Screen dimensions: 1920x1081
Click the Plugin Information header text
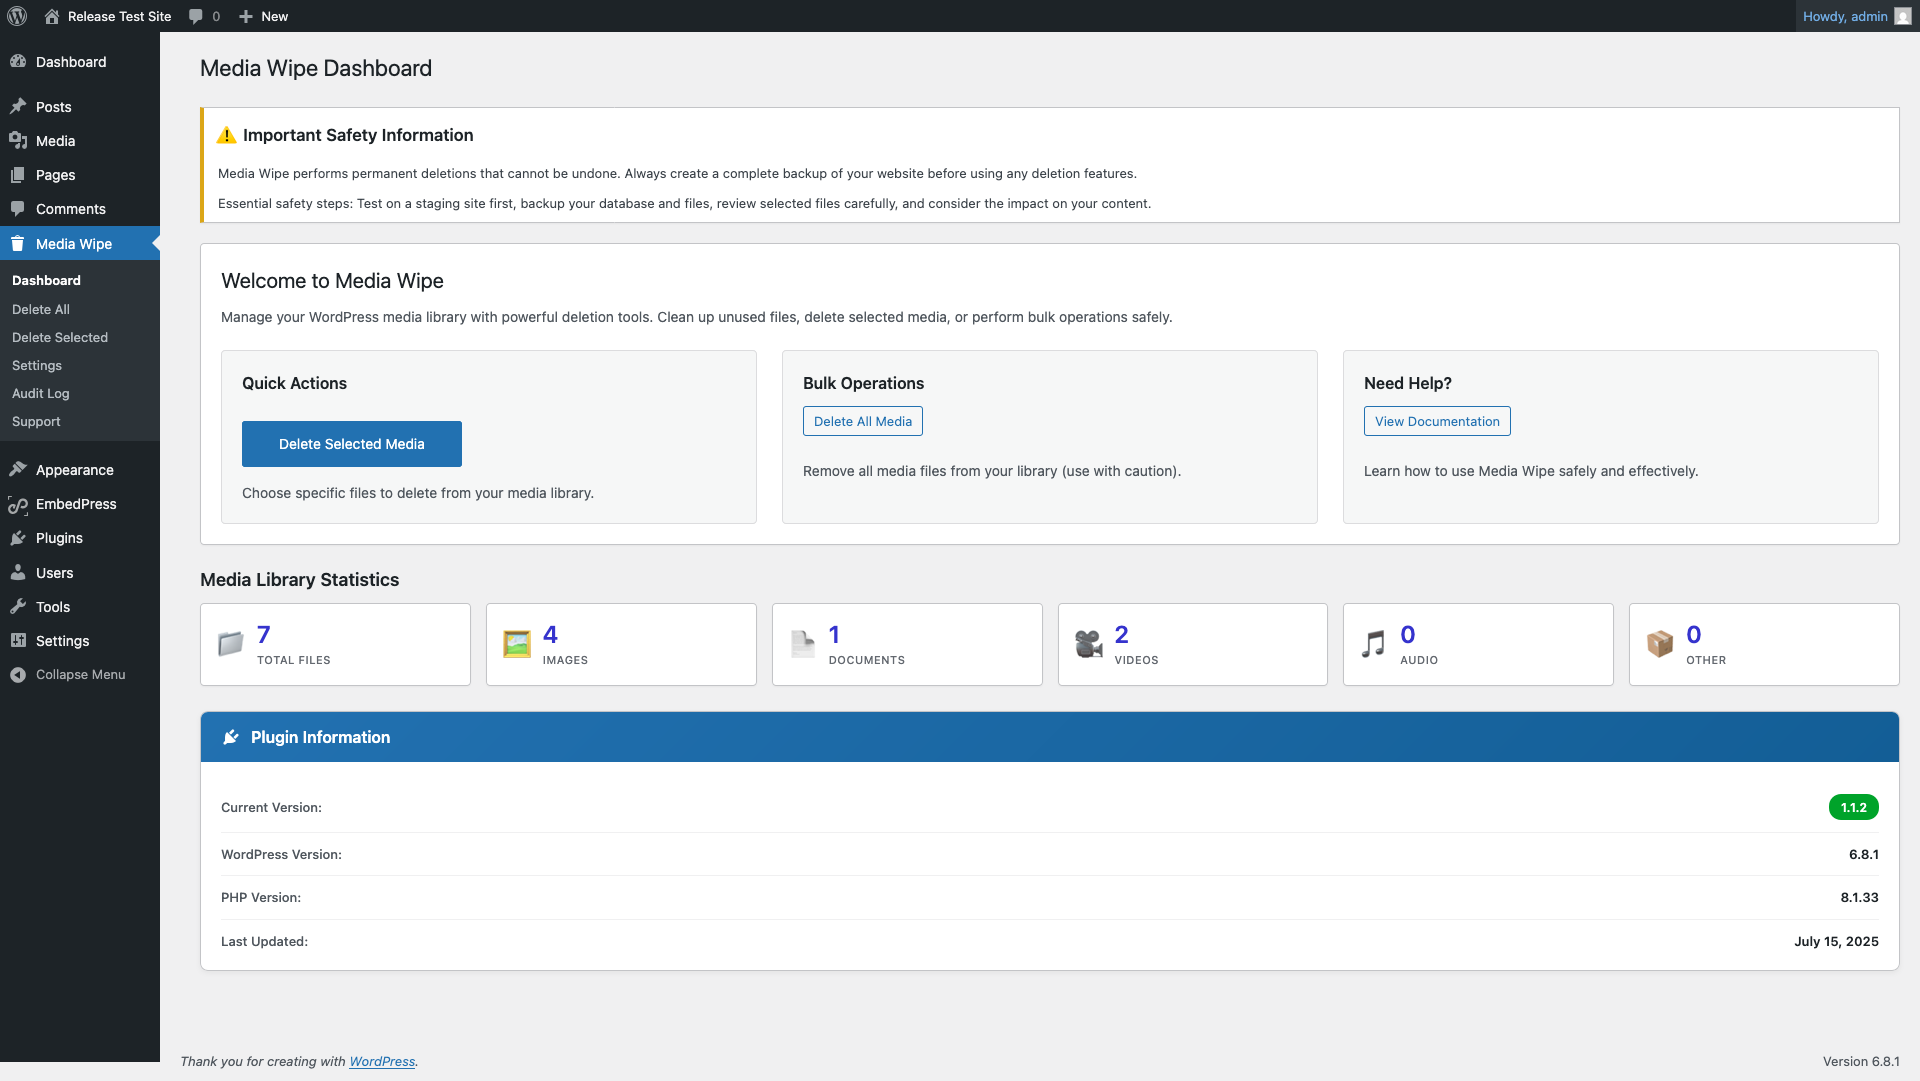pos(321,737)
